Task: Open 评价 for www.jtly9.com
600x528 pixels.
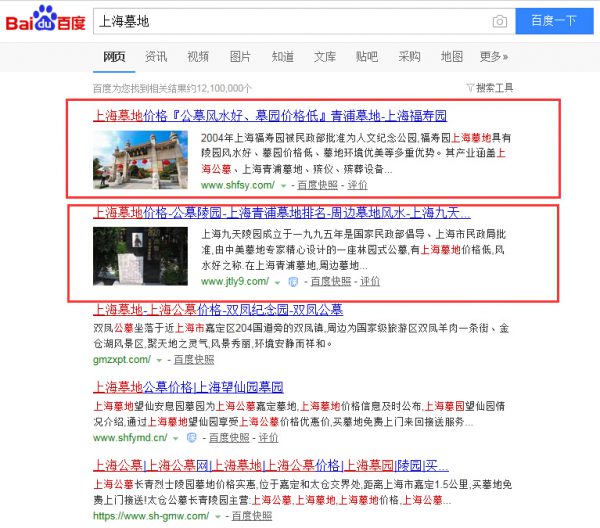Action: (370, 282)
